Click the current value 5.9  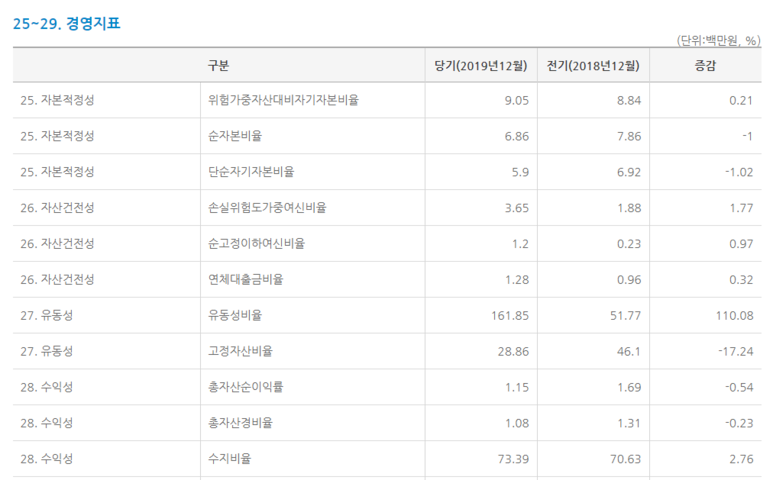520,172
